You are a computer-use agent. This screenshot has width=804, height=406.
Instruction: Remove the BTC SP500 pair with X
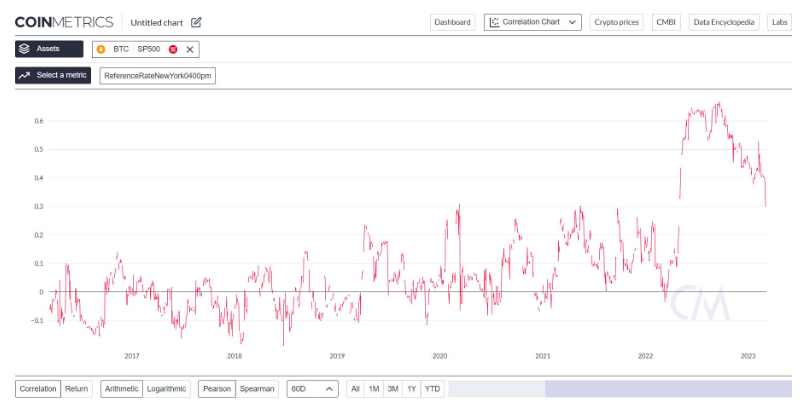[190, 49]
